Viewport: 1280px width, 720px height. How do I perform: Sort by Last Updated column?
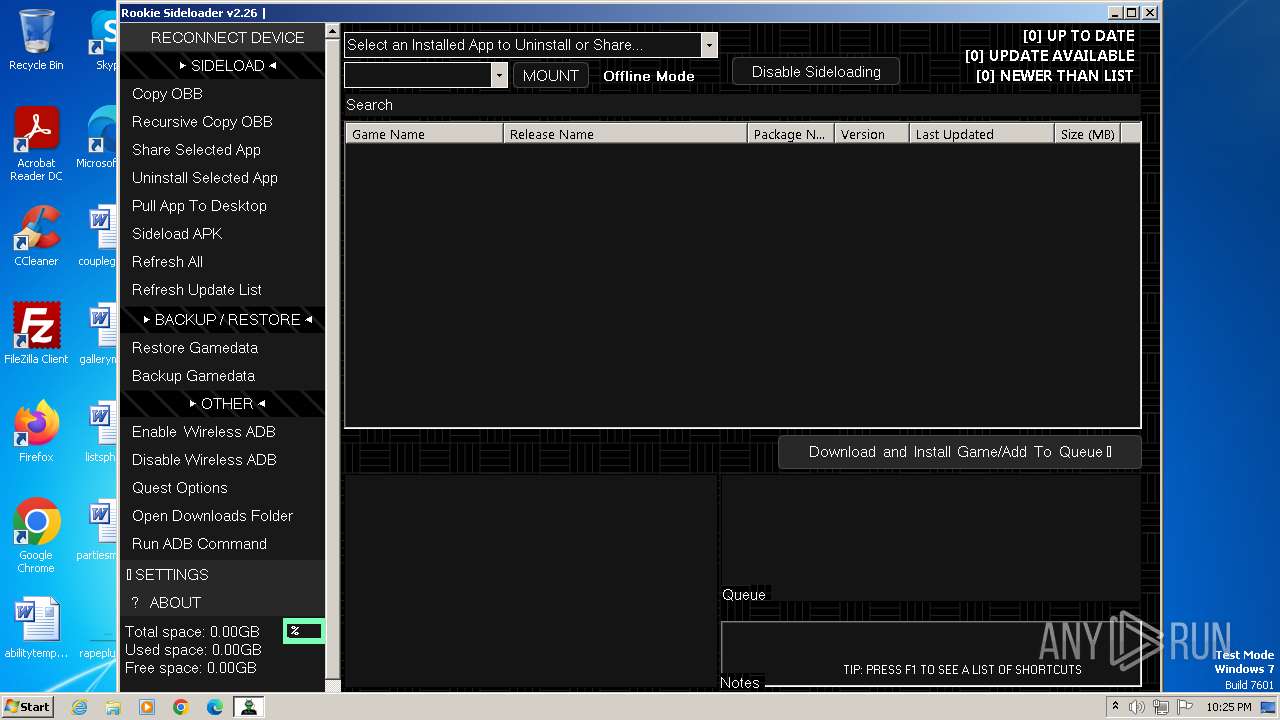(982, 134)
